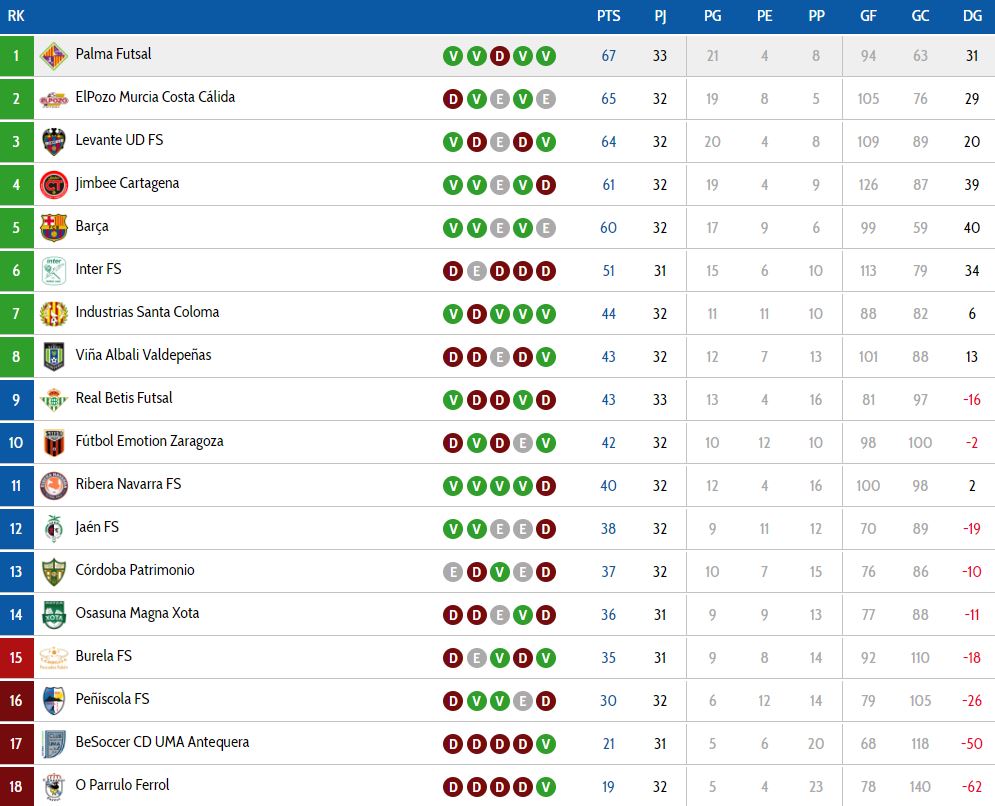This screenshot has width=995, height=806.
Task: Click the Palma Futsal team crest
Action: pyautogui.click(x=54, y=56)
